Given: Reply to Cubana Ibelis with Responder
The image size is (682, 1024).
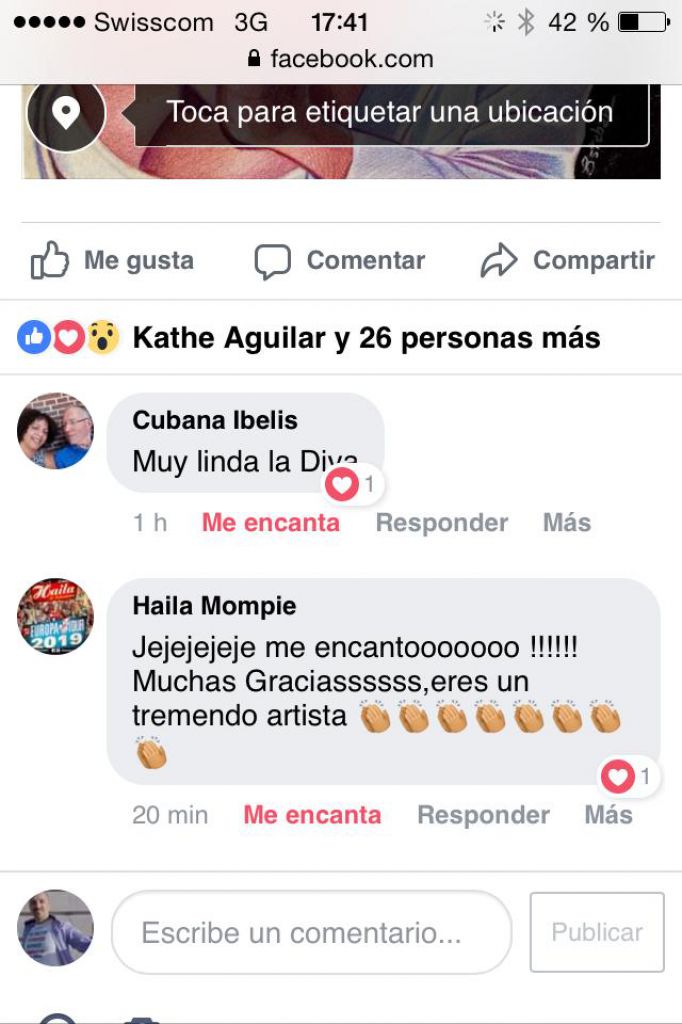Looking at the screenshot, I should click(x=442, y=522).
